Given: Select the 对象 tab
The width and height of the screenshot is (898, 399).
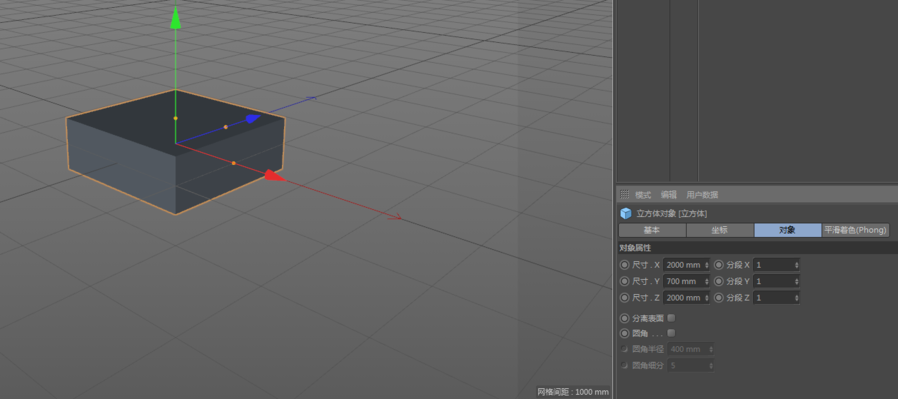Looking at the screenshot, I should pos(787,230).
